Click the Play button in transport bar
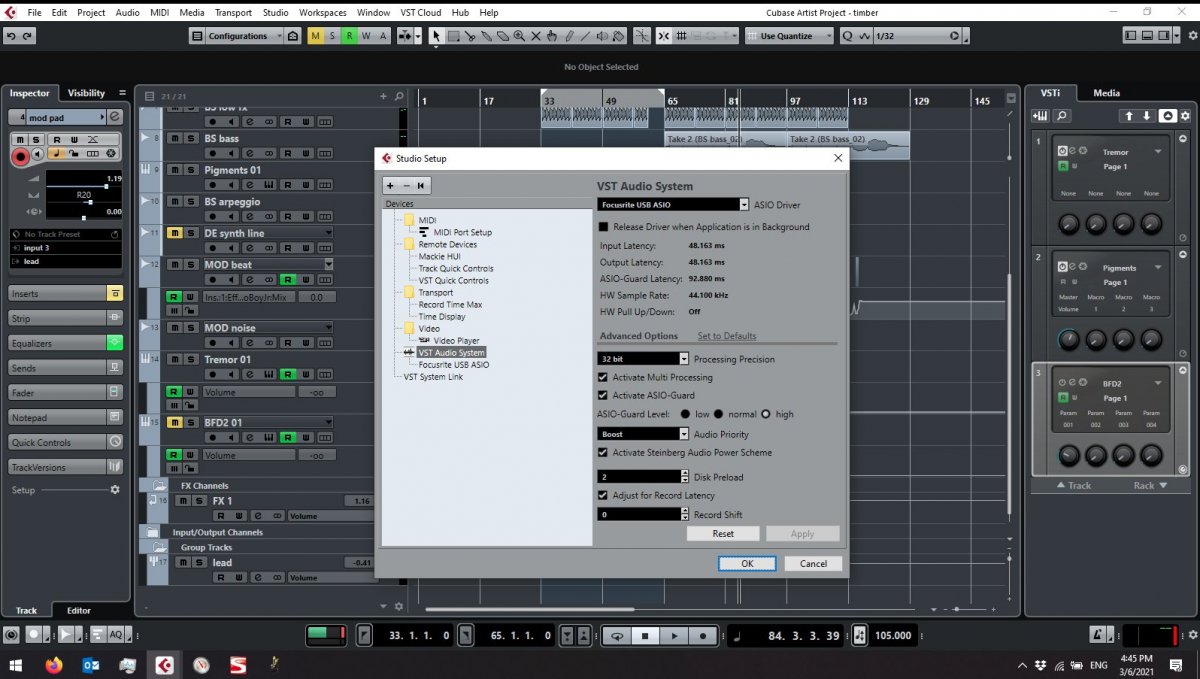Image resolution: width=1200 pixels, height=679 pixels. [674, 635]
